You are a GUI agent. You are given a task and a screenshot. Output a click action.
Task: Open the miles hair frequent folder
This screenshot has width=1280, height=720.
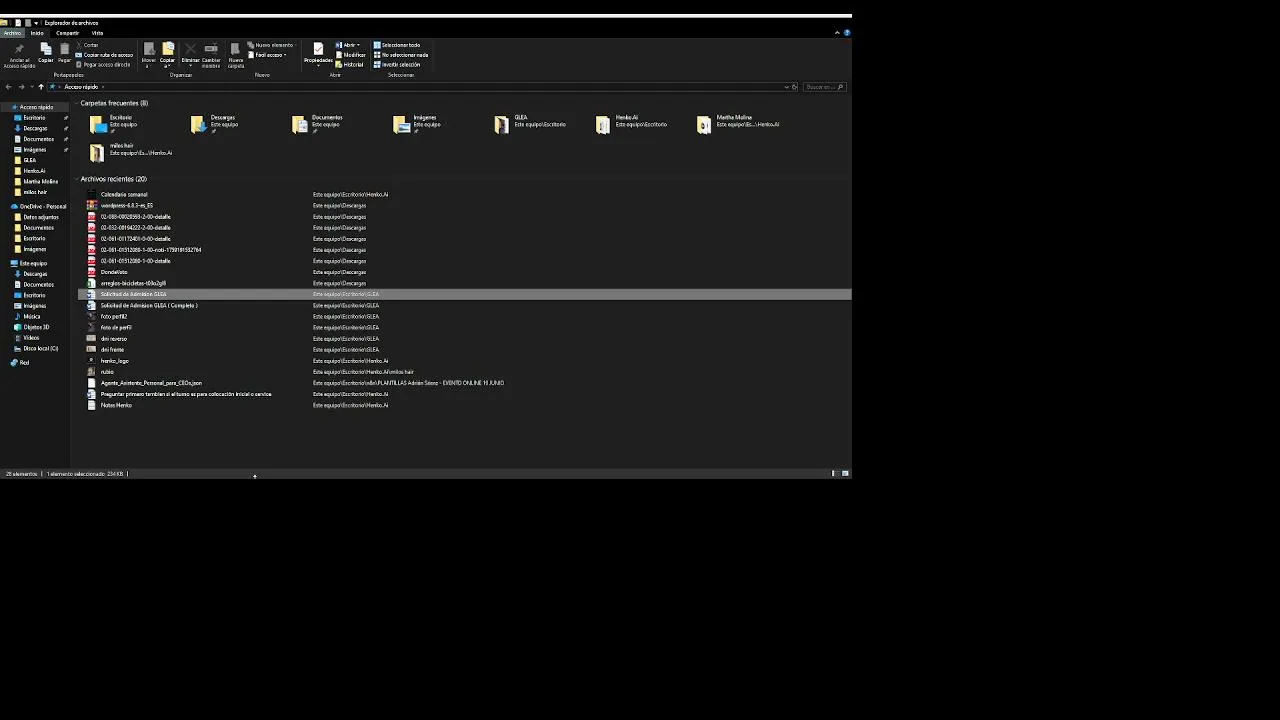pos(131,151)
